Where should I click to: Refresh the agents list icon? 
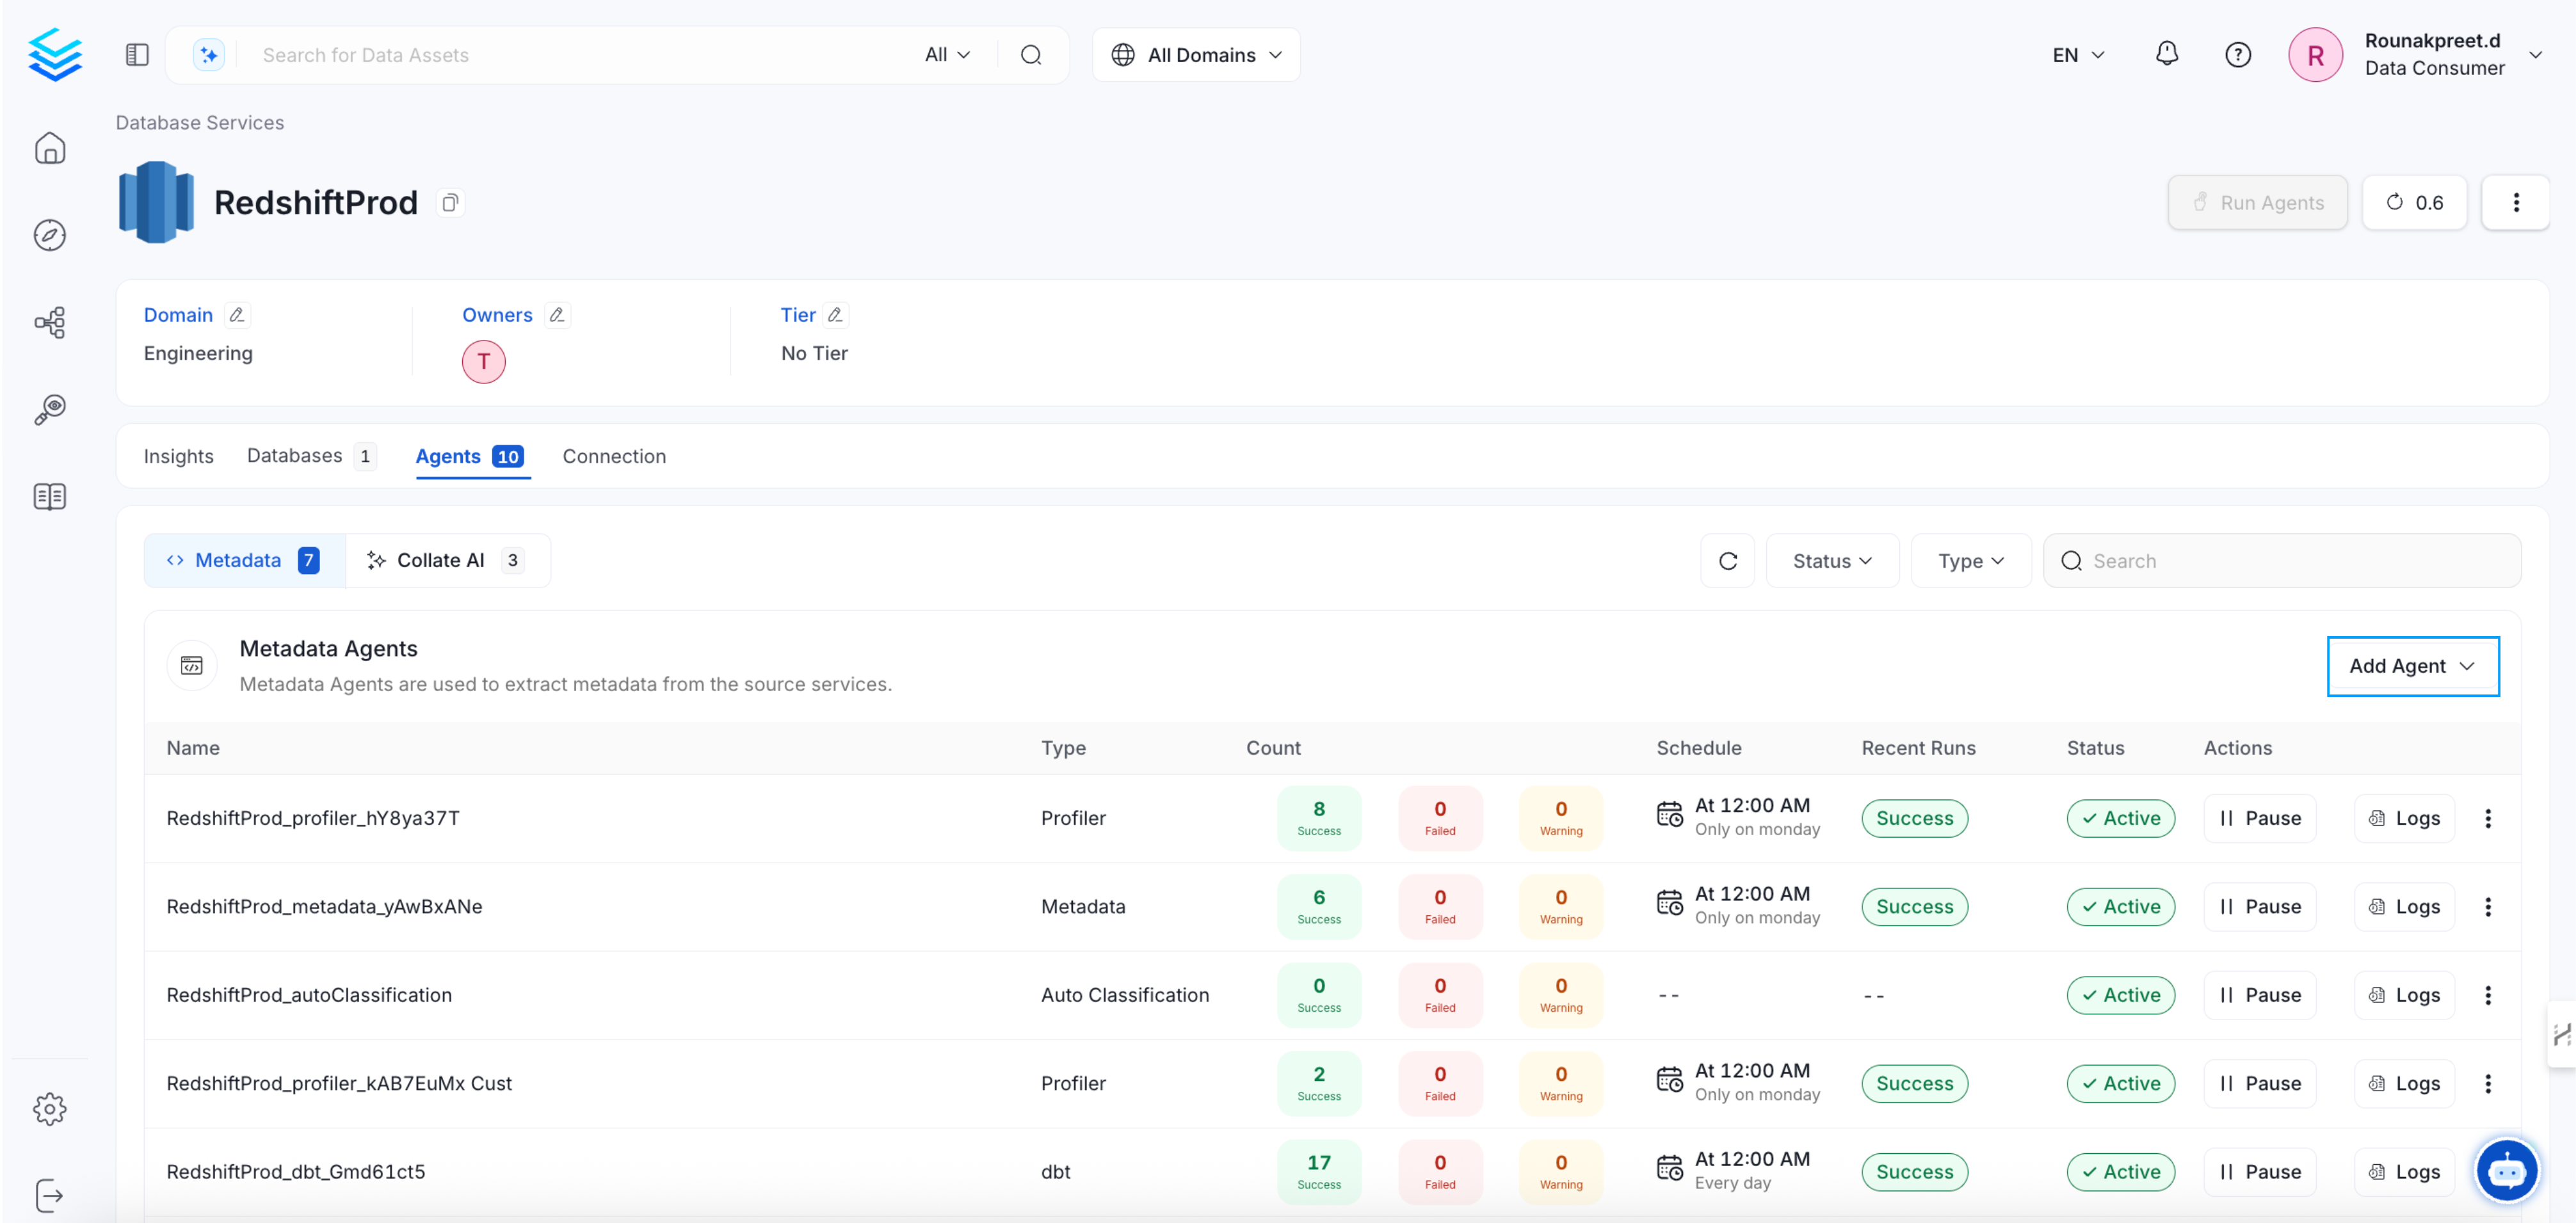pyautogui.click(x=1727, y=561)
